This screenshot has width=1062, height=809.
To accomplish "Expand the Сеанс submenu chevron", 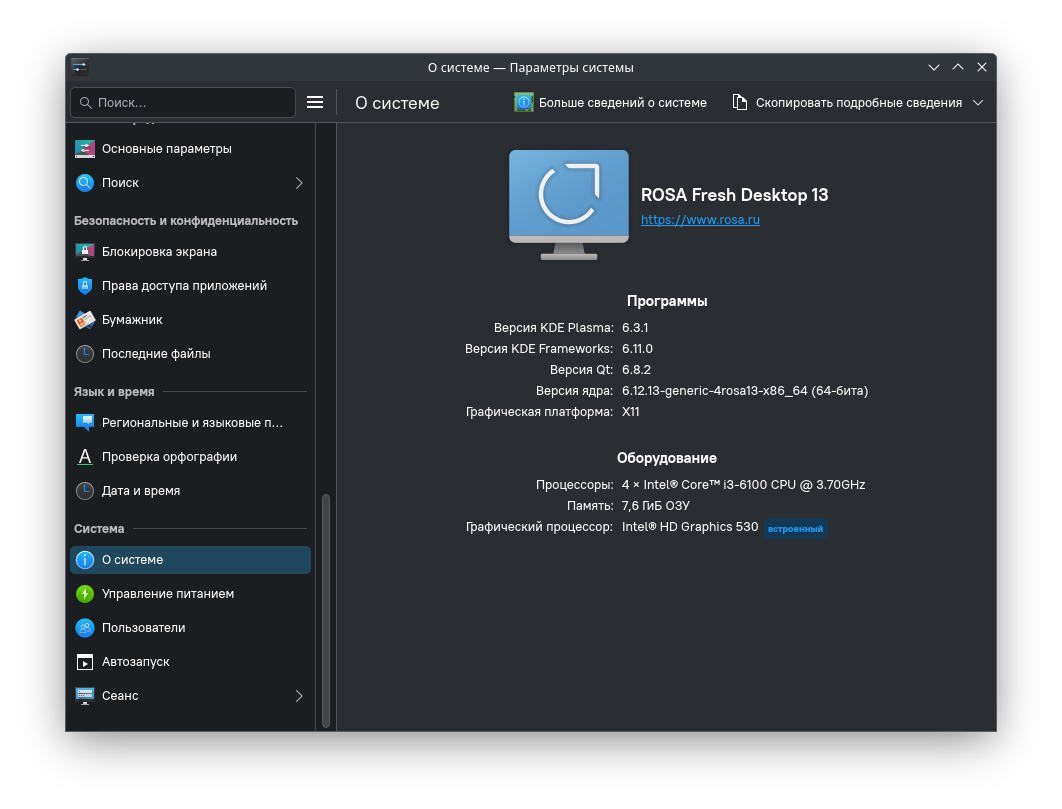I will [299, 696].
